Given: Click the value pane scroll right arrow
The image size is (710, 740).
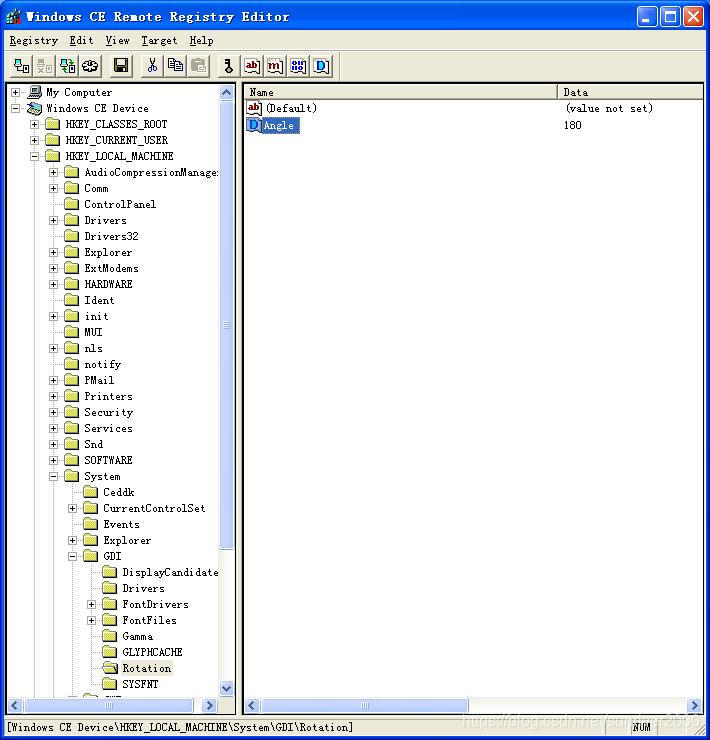Looking at the screenshot, I should tap(694, 706).
